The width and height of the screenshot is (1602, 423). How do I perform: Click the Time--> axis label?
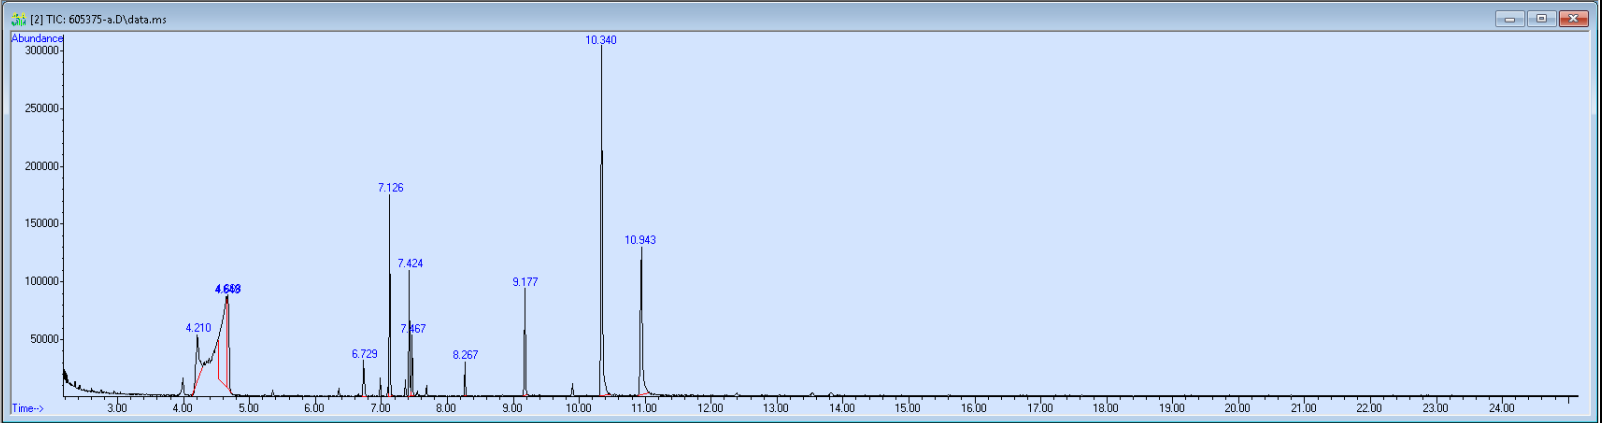[27, 408]
